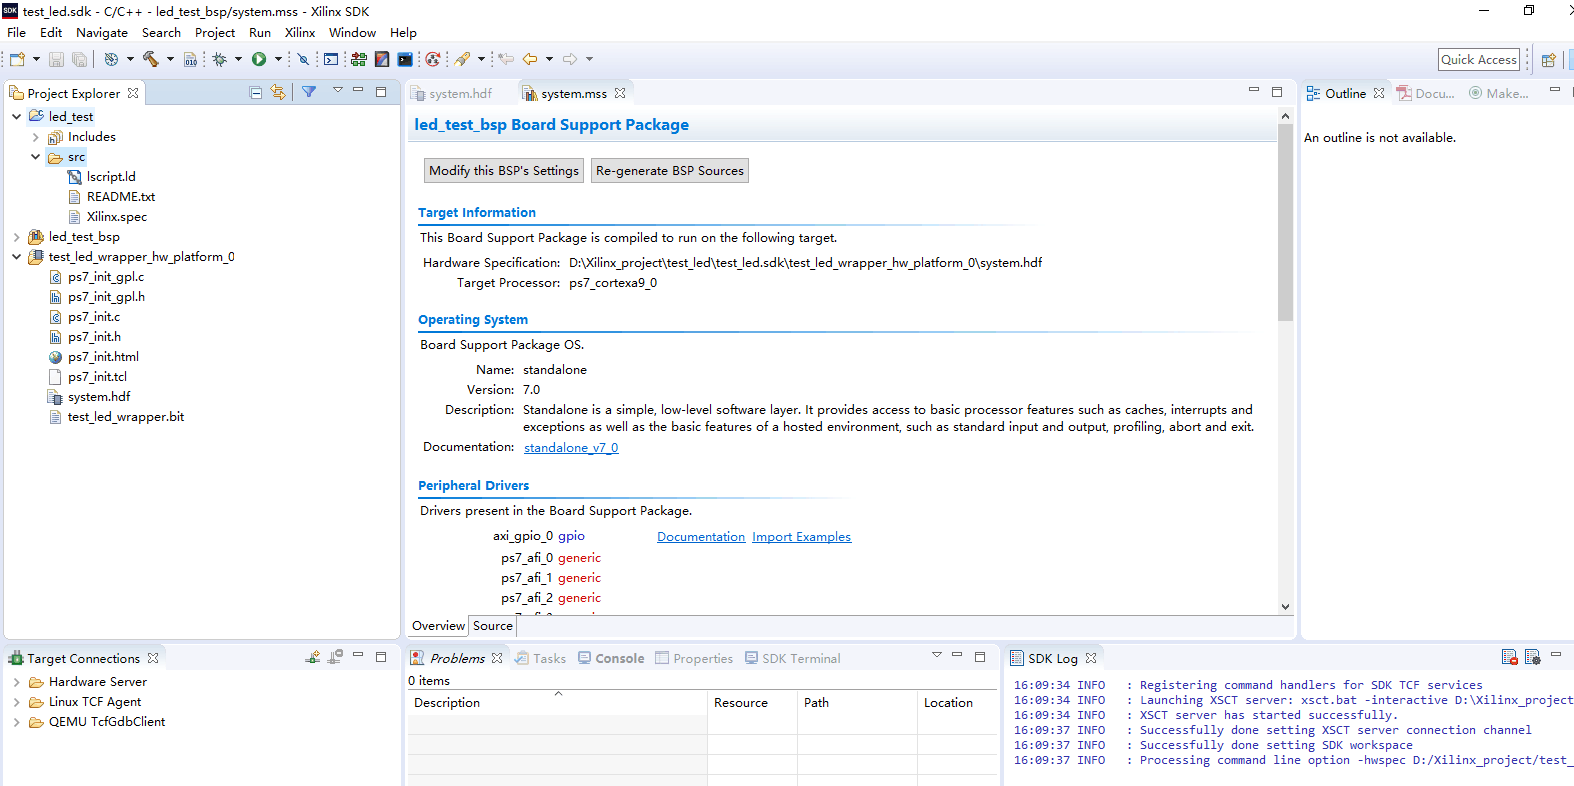Click the Save All toolbar icon

(79, 59)
